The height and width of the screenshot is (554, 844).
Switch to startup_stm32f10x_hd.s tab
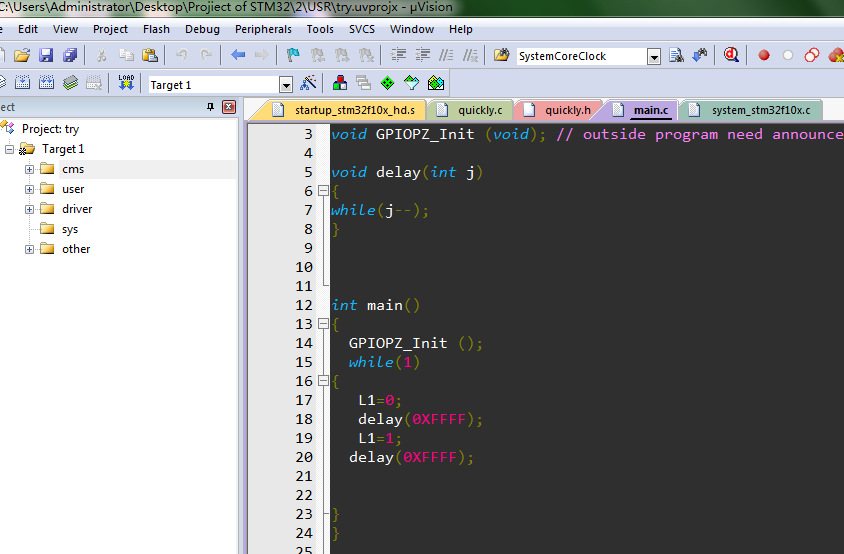pos(343,110)
